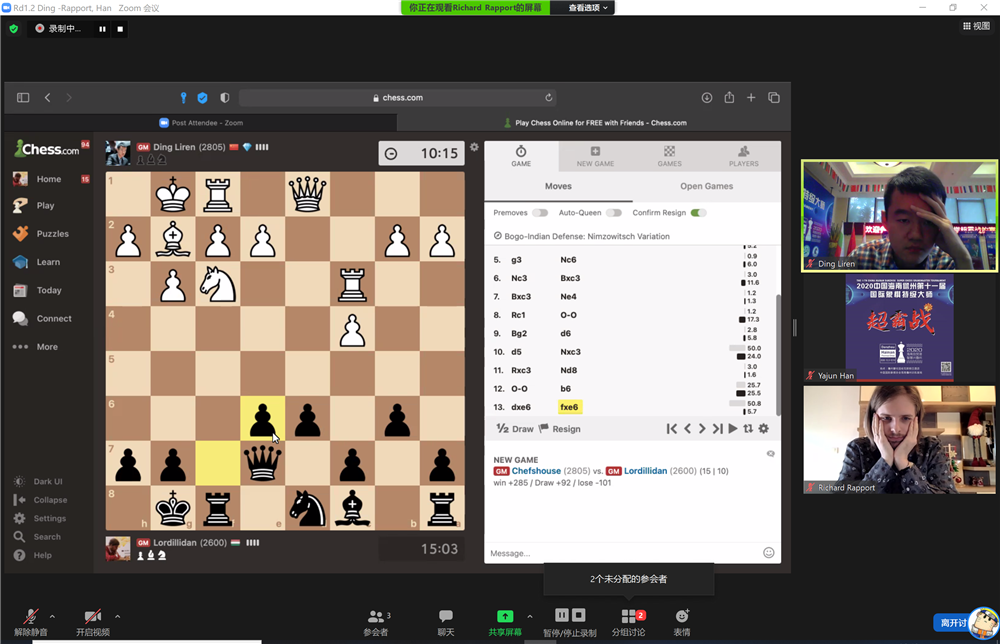Step back one move
Screen dimensions: 1000x644
(x=688, y=429)
